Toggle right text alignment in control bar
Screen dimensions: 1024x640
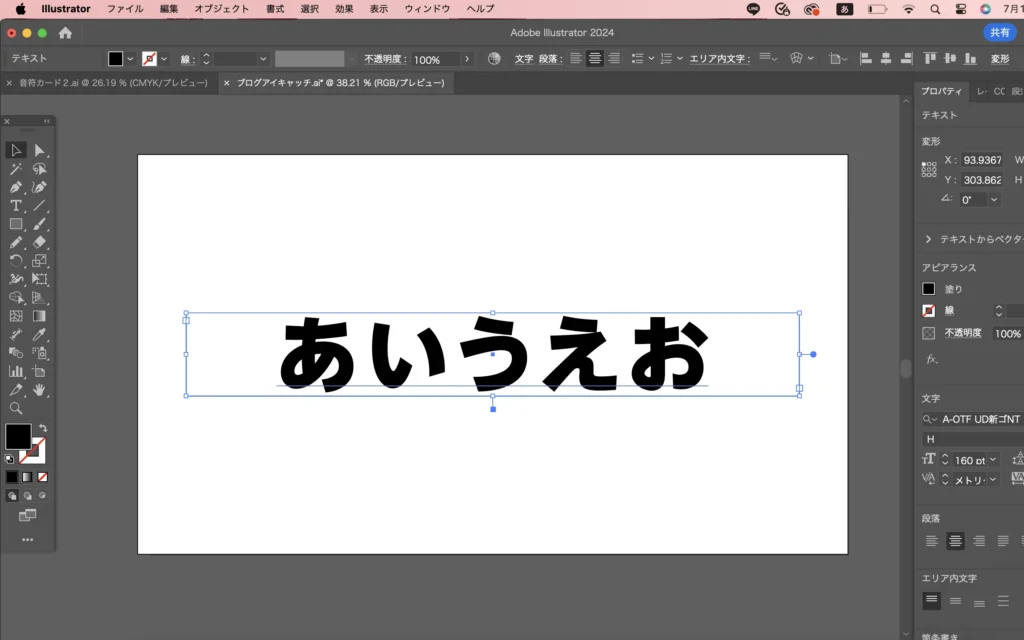tap(614, 59)
